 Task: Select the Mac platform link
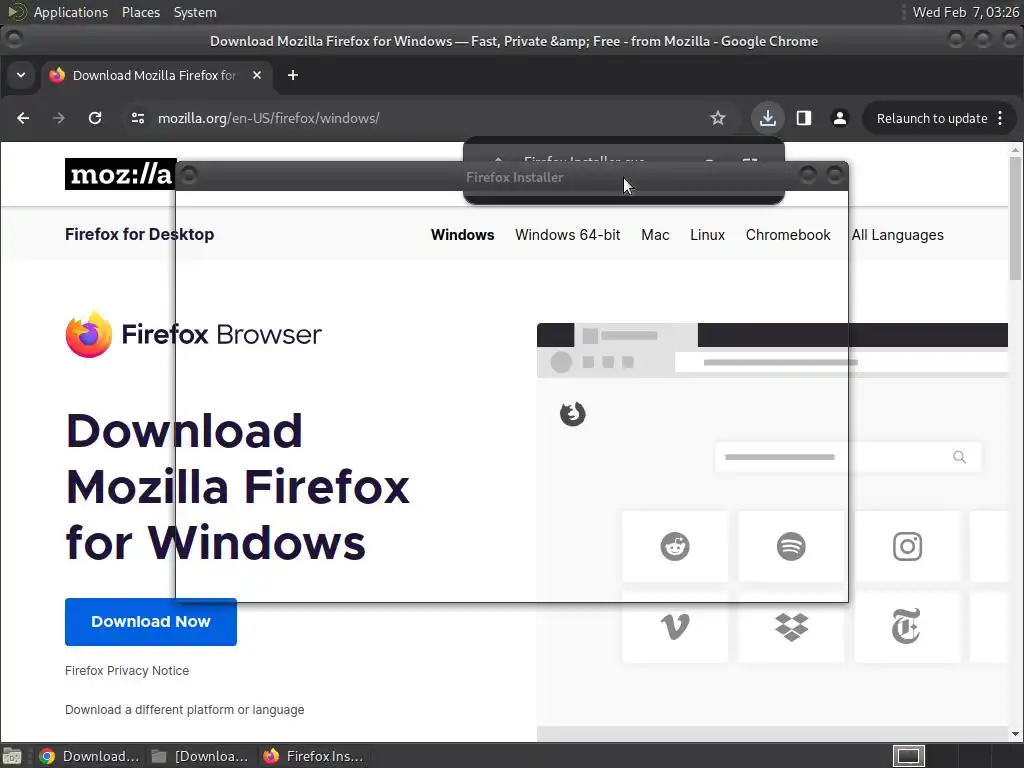[655, 234]
